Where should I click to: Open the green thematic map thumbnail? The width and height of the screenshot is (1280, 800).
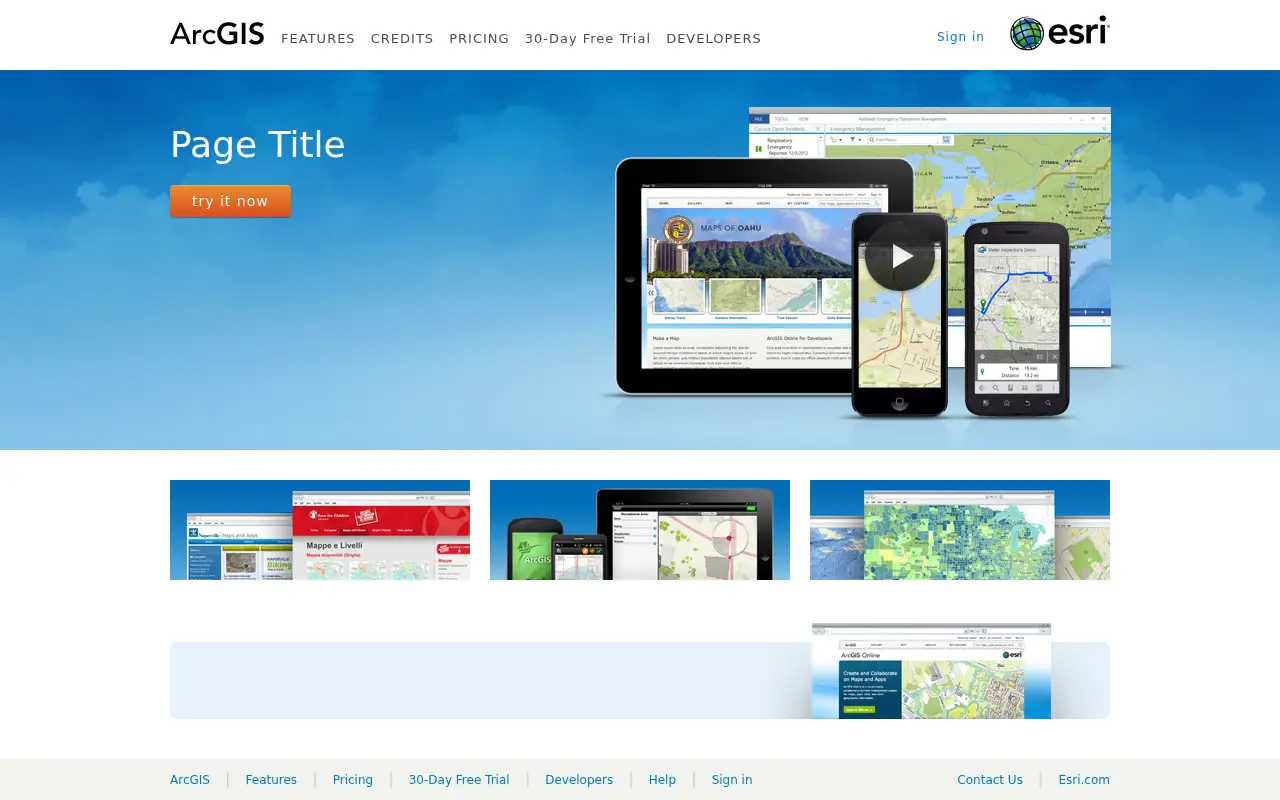(x=960, y=530)
